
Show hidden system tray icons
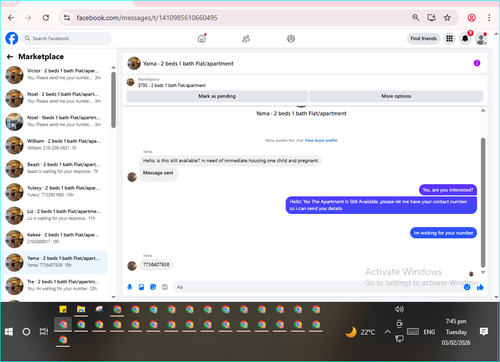tap(387, 332)
